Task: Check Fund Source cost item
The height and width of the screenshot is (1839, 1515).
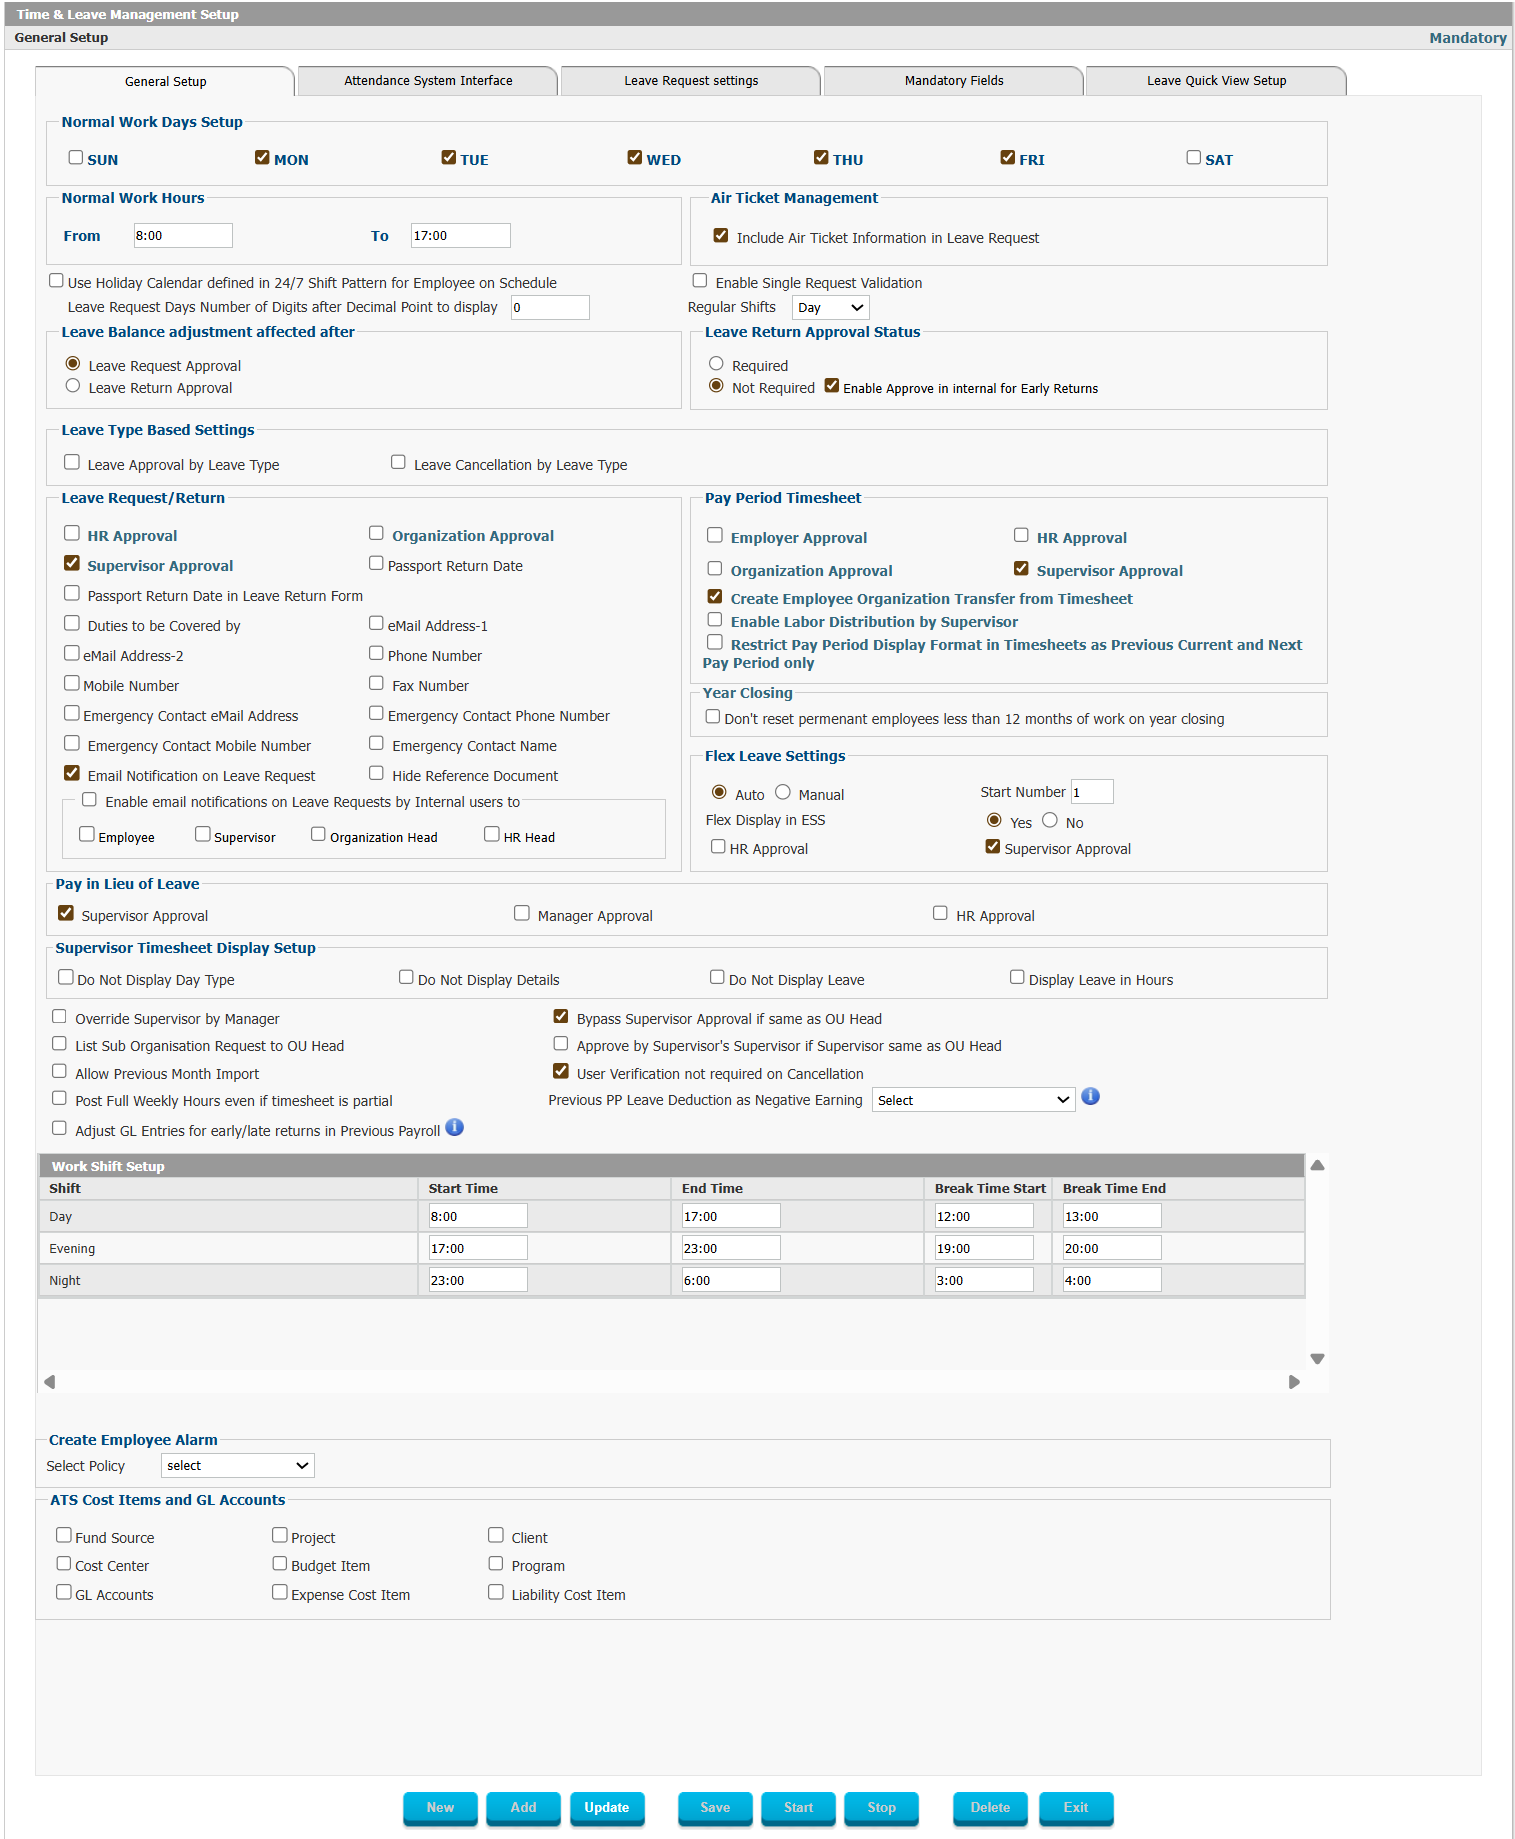Action: click(64, 1535)
